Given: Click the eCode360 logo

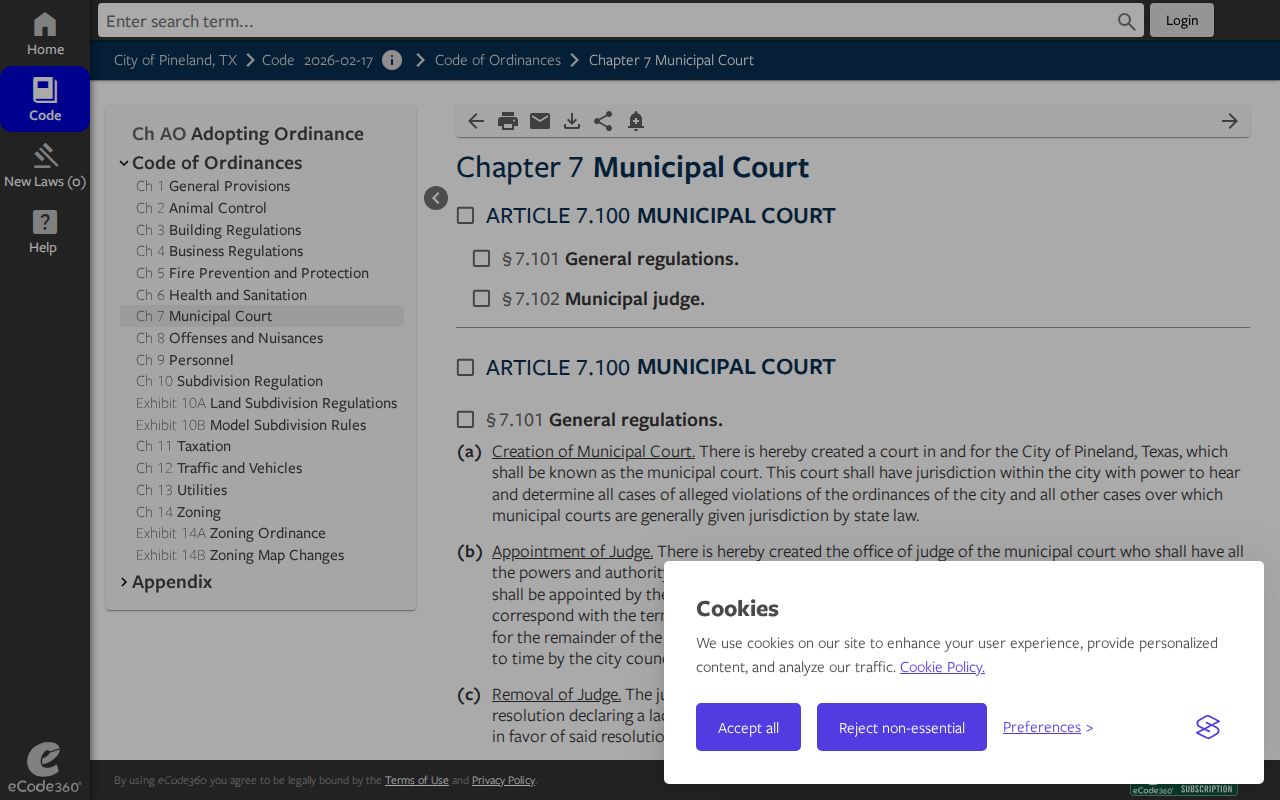Looking at the screenshot, I should (x=44, y=768).
